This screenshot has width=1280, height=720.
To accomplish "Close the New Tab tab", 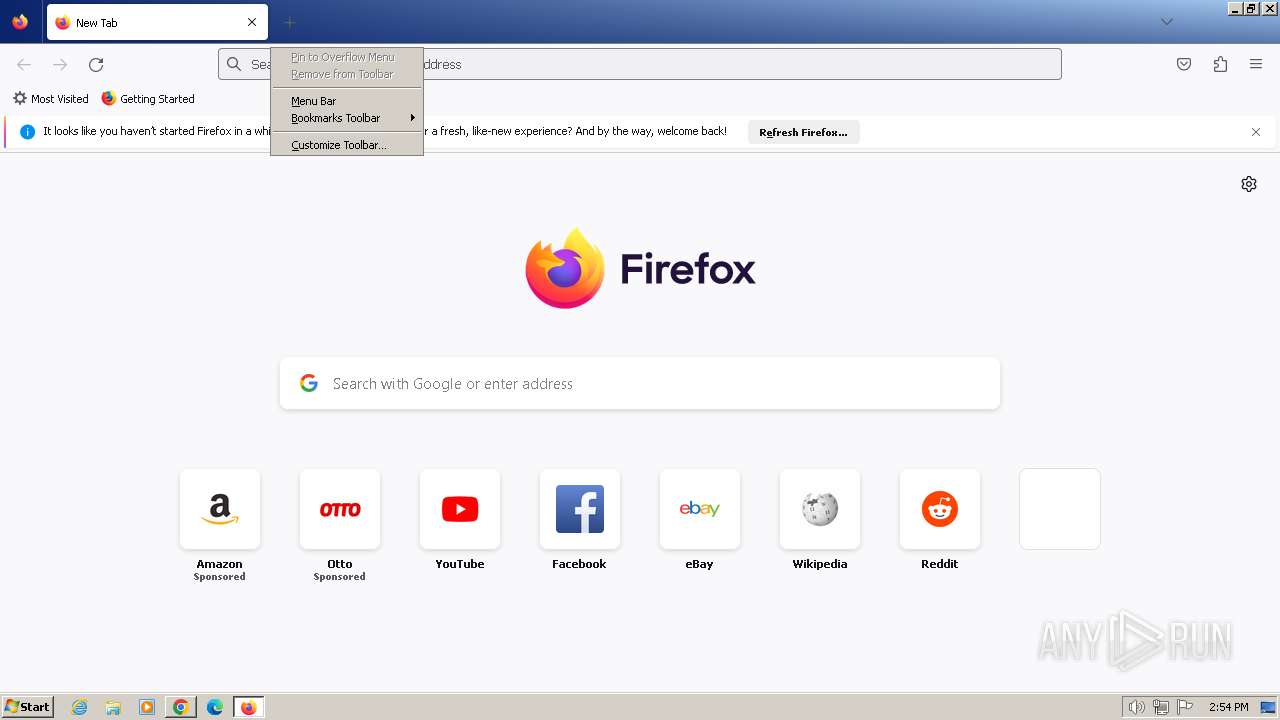I will click(252, 22).
